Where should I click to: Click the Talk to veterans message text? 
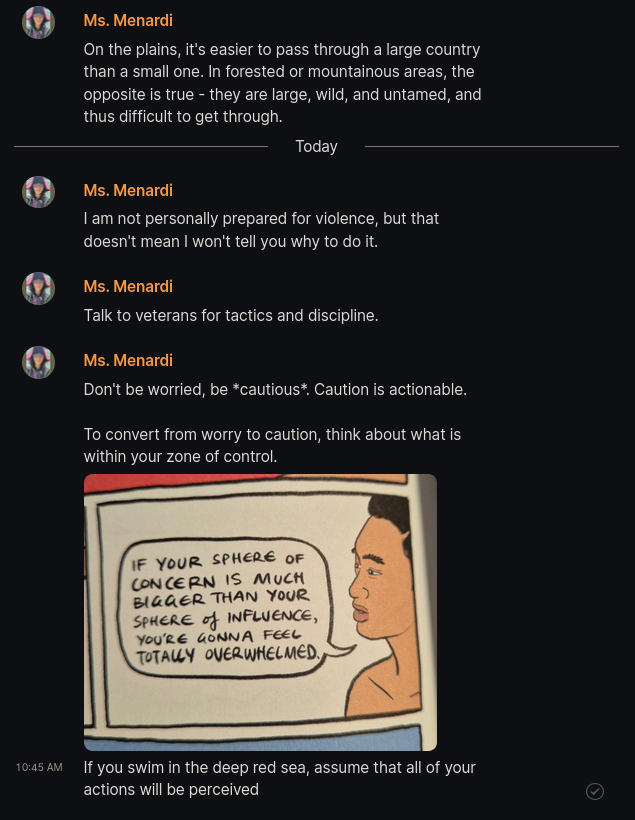coord(231,315)
